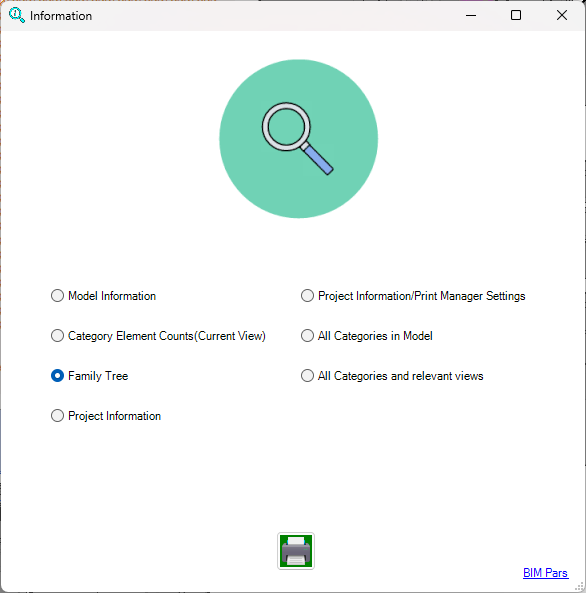The height and width of the screenshot is (593, 586).
Task: Minimize the Information window
Action: [x=471, y=16]
